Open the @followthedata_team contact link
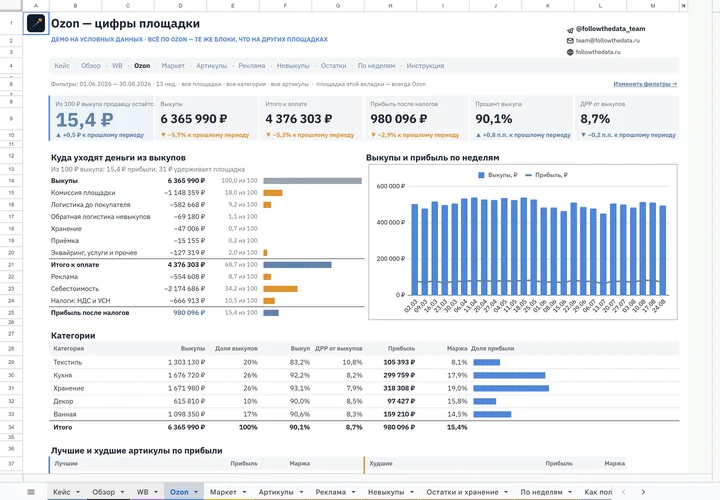The width and height of the screenshot is (720, 500). click(x=610, y=29)
